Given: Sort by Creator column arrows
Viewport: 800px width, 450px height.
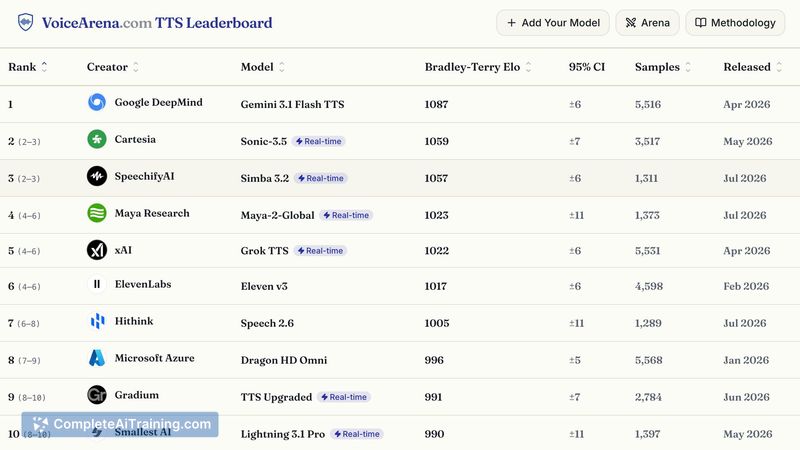Looking at the screenshot, I should tap(136, 67).
